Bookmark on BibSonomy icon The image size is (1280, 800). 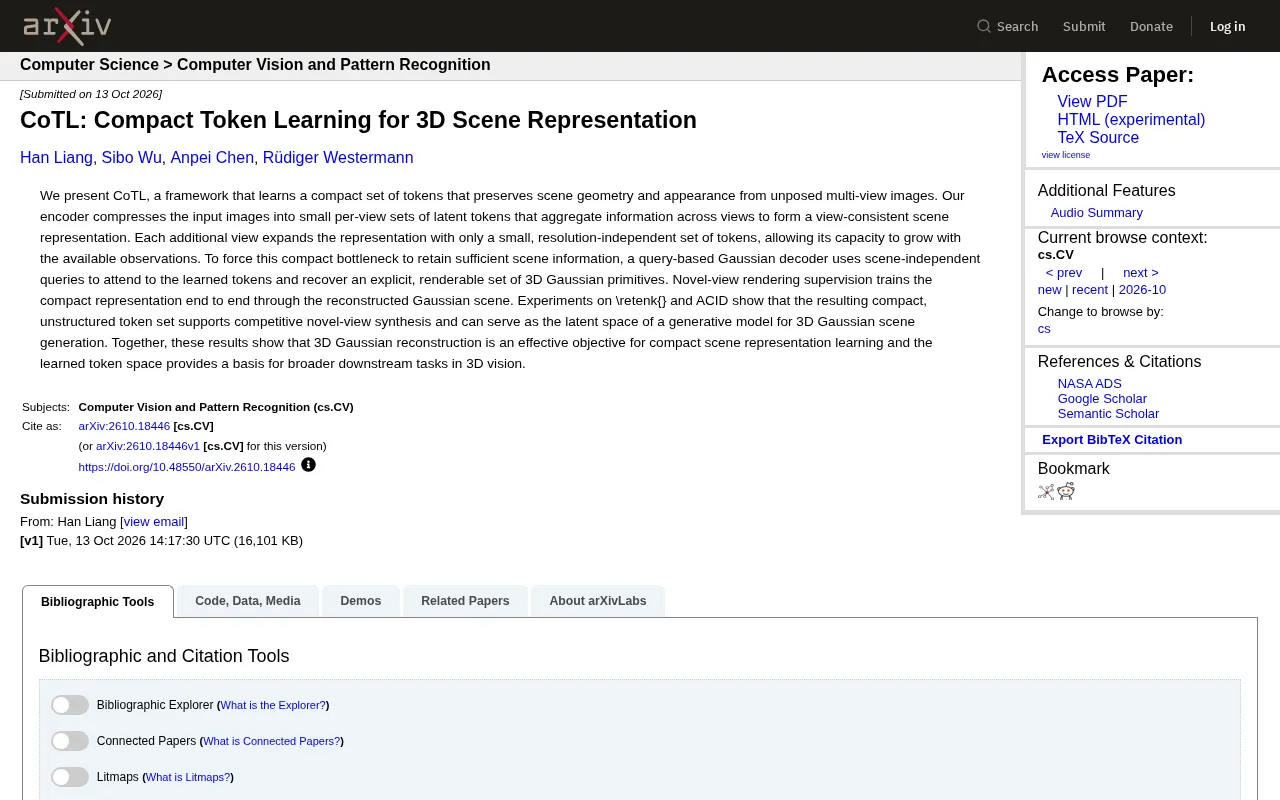pyautogui.click(x=1046, y=491)
